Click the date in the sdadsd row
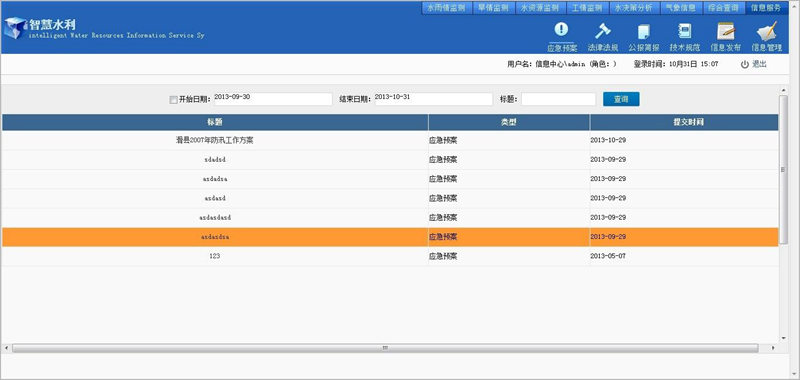Image resolution: width=800 pixels, height=380 pixels. [608, 160]
